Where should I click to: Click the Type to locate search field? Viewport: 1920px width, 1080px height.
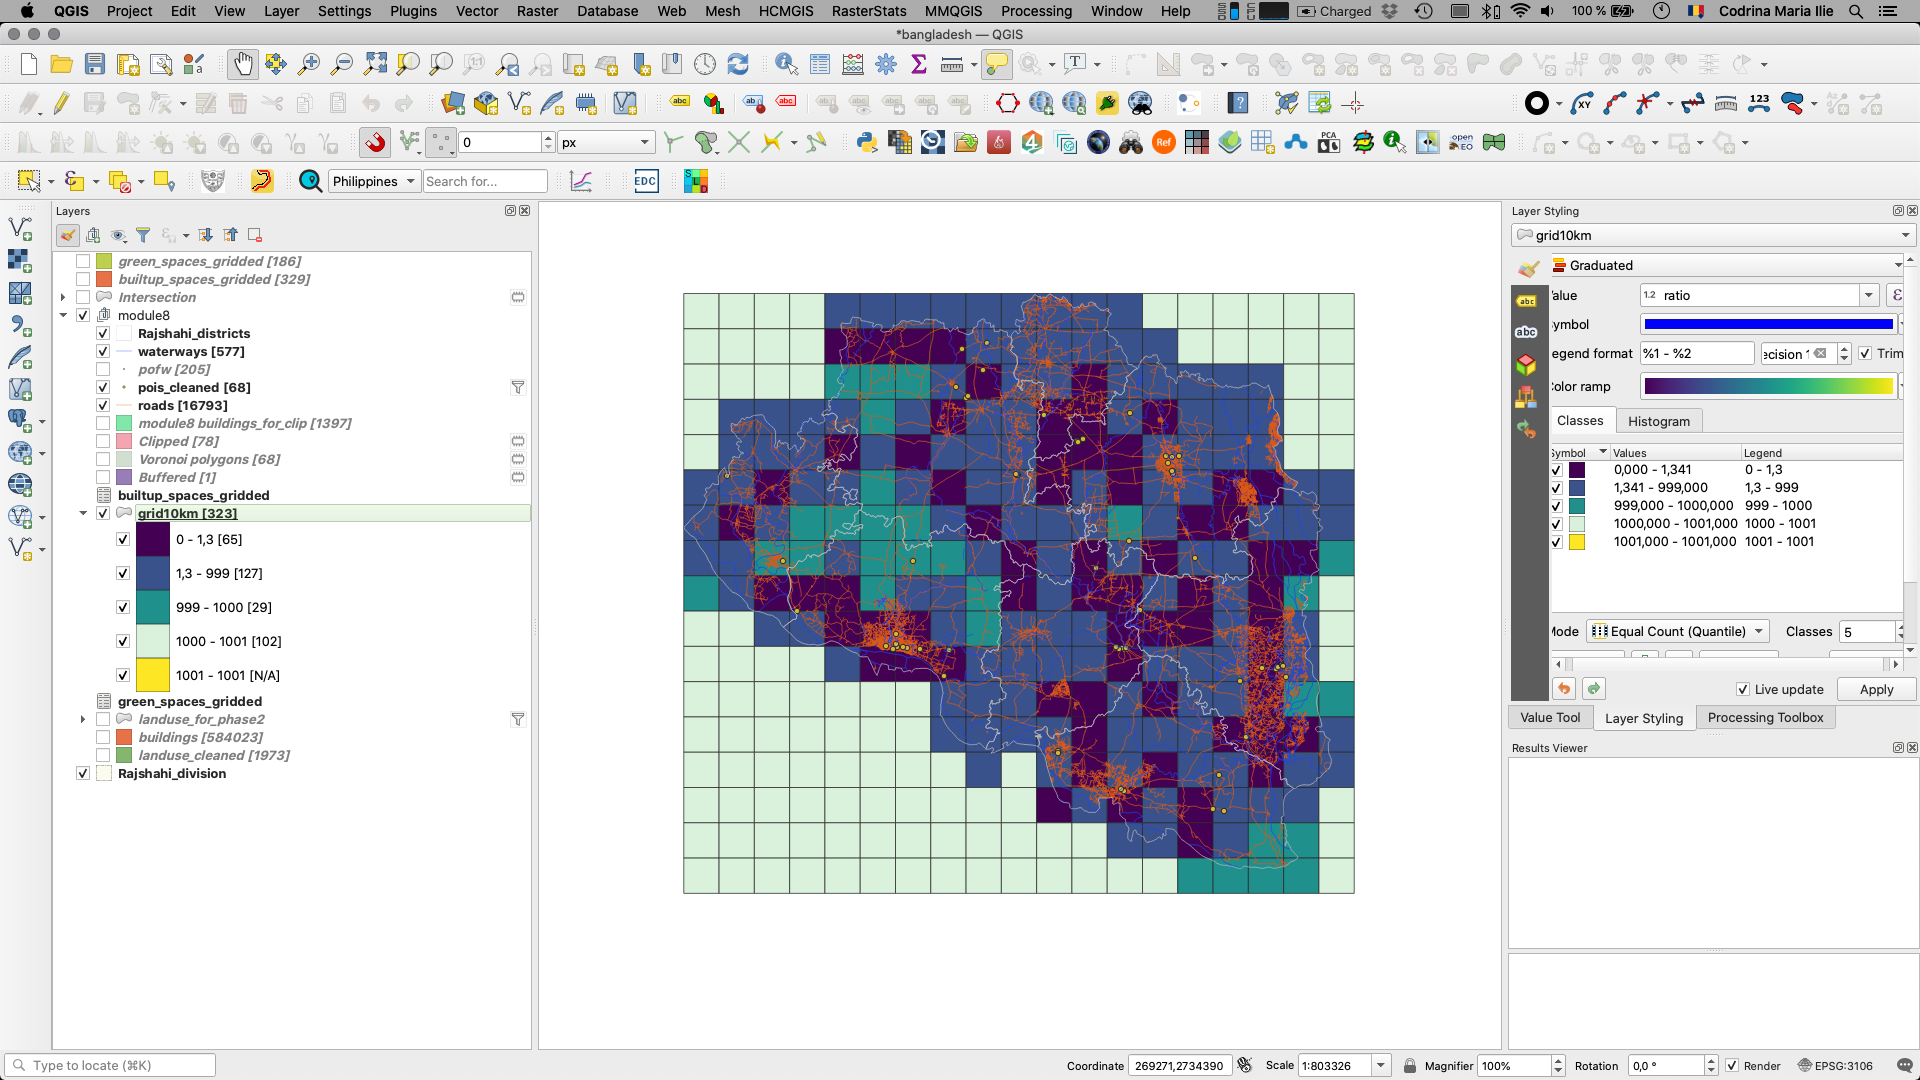click(x=110, y=1066)
